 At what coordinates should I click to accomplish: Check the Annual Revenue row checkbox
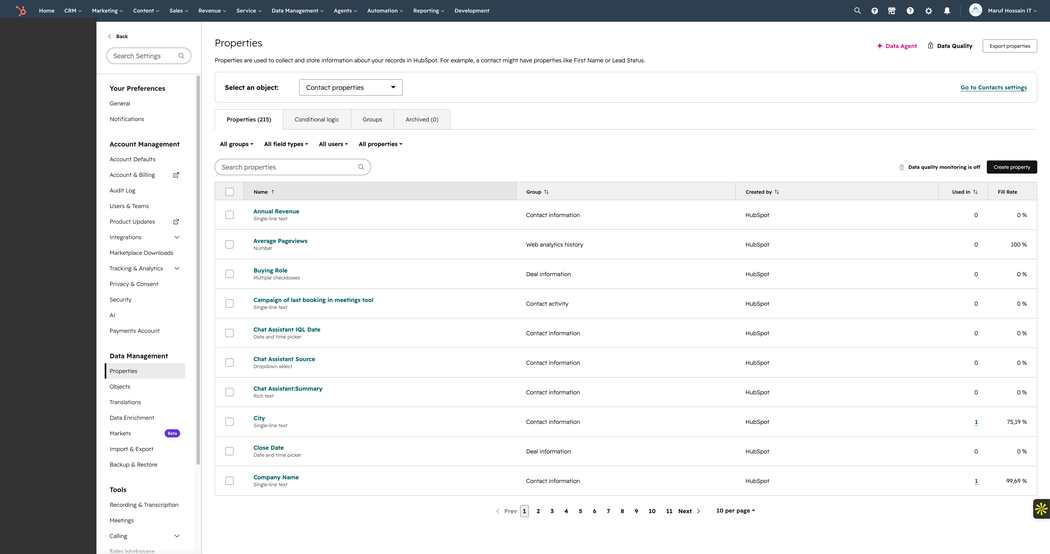(230, 215)
